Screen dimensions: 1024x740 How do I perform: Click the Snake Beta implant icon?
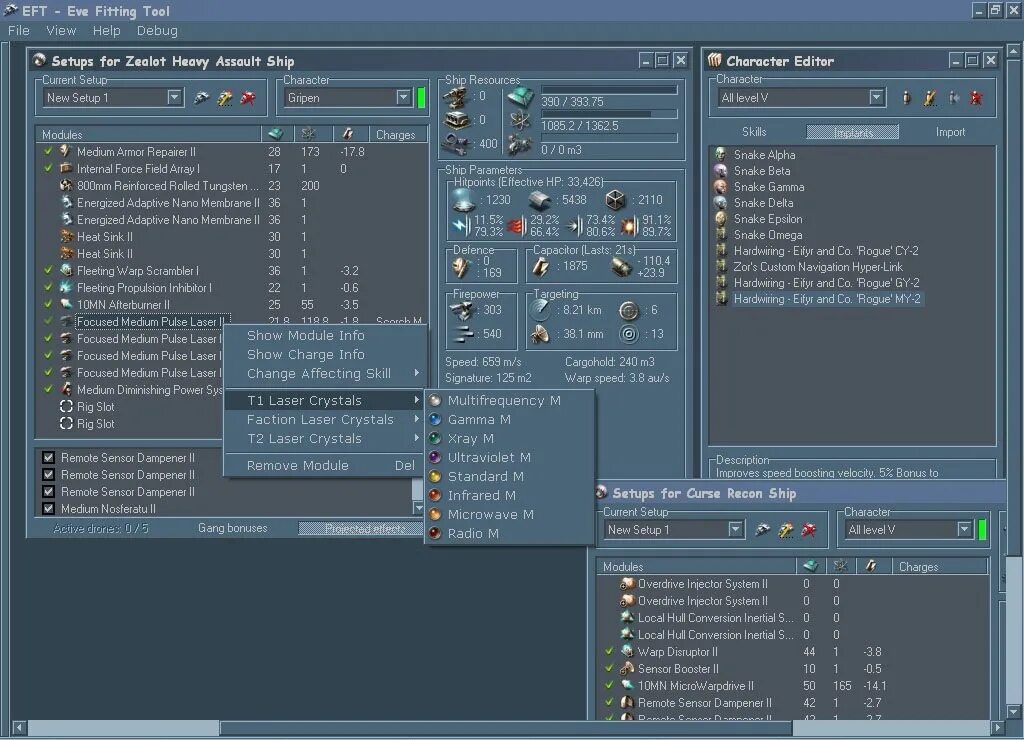(x=721, y=170)
